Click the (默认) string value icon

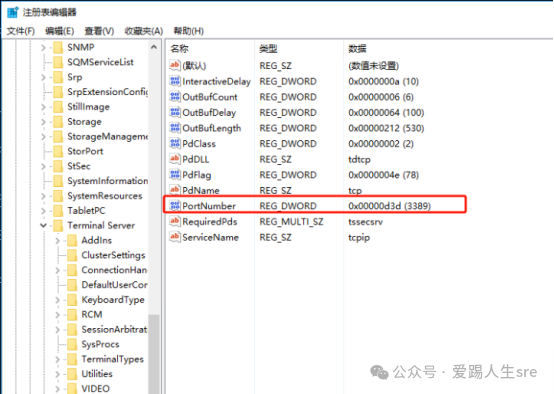[x=175, y=65]
